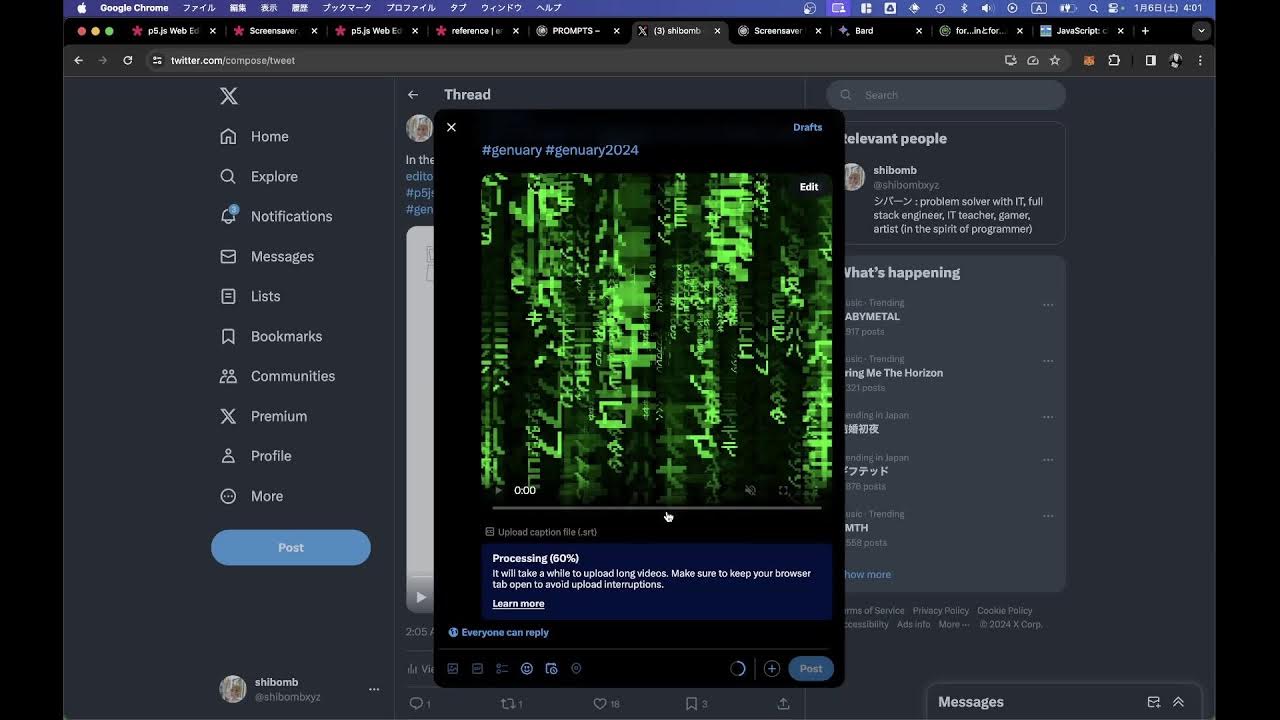Tag location in the post
This screenshot has height=720, width=1280.
pos(576,669)
